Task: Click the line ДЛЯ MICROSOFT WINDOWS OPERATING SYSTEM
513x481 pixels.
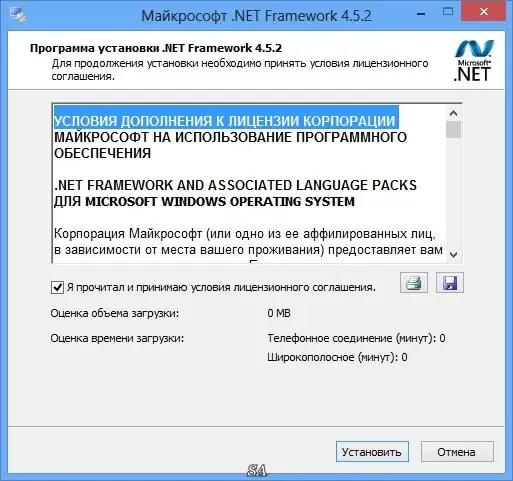Action: point(204,202)
